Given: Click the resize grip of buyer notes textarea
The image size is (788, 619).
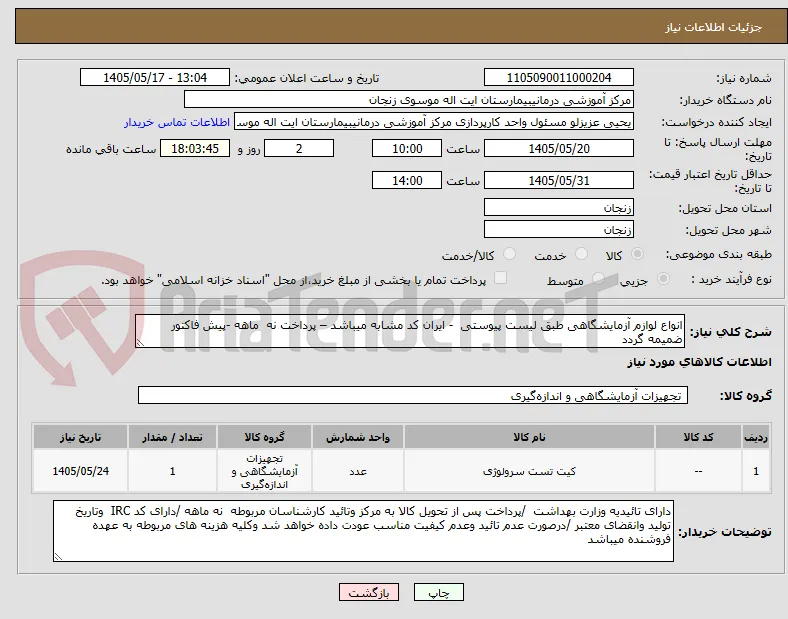Looking at the screenshot, I should click(58, 557).
